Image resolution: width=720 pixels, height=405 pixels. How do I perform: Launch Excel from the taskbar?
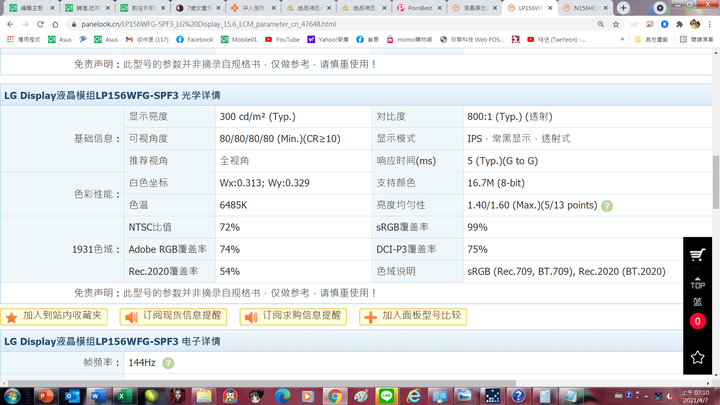(x=124, y=396)
